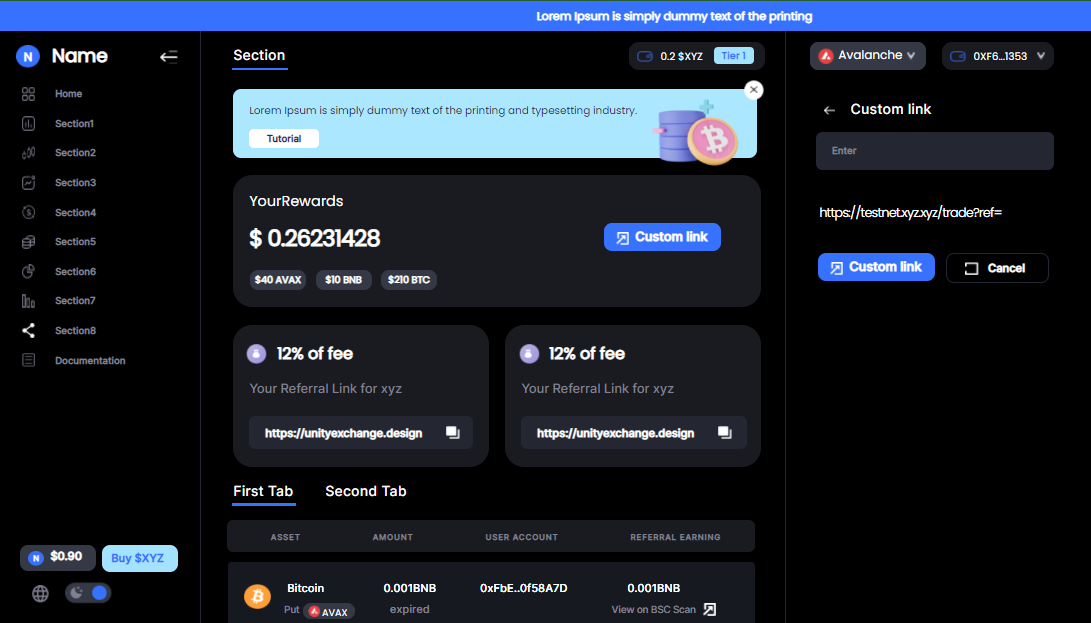Open Section1 via its bar chart icon

coord(28,123)
